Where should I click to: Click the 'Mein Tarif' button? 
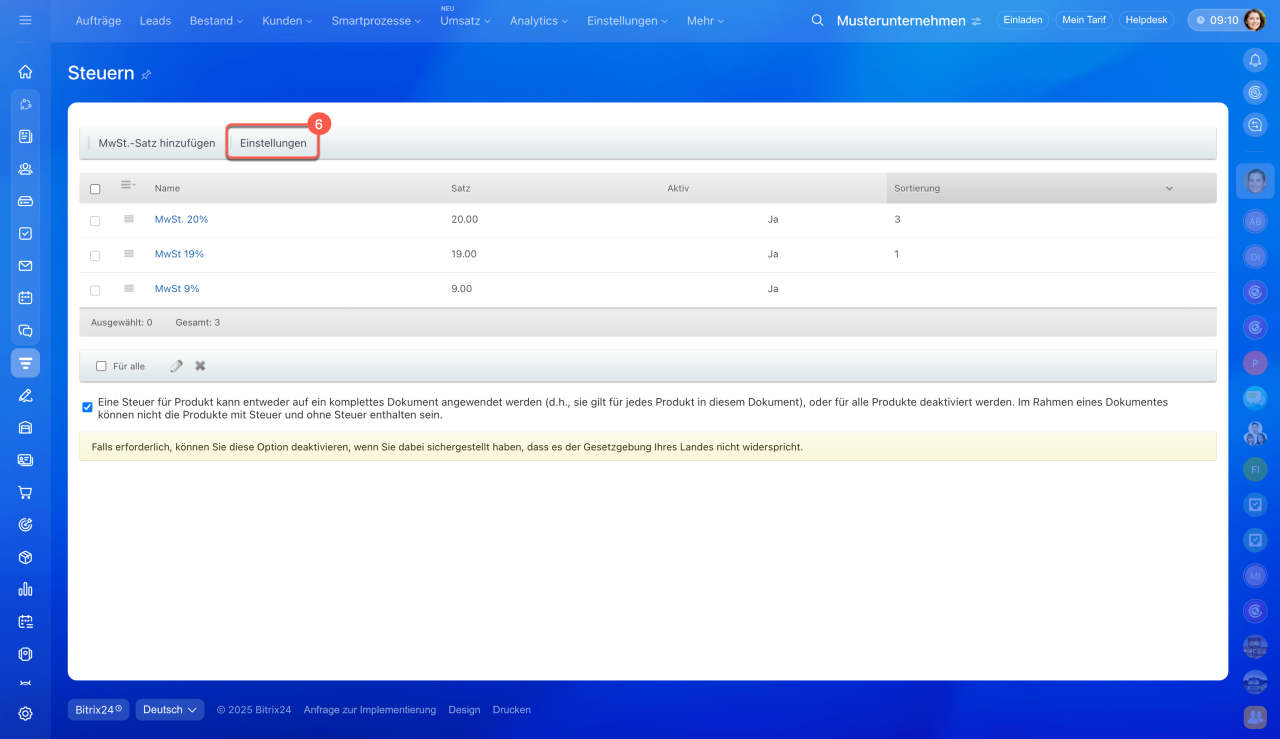coord(1083,20)
